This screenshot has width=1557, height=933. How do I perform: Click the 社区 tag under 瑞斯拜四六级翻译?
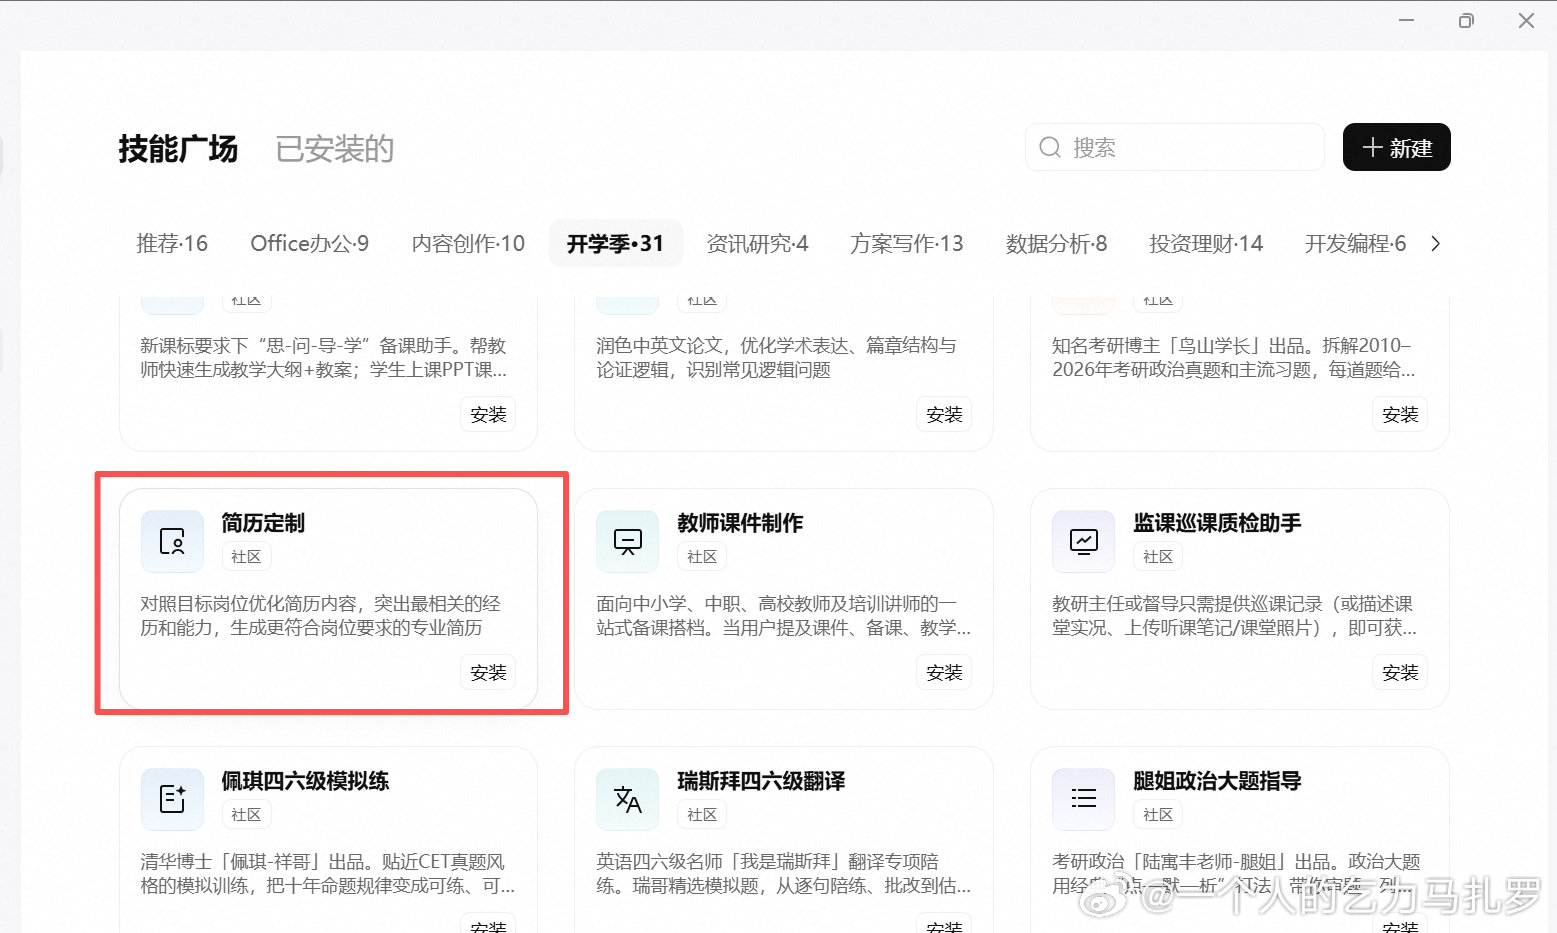(702, 815)
